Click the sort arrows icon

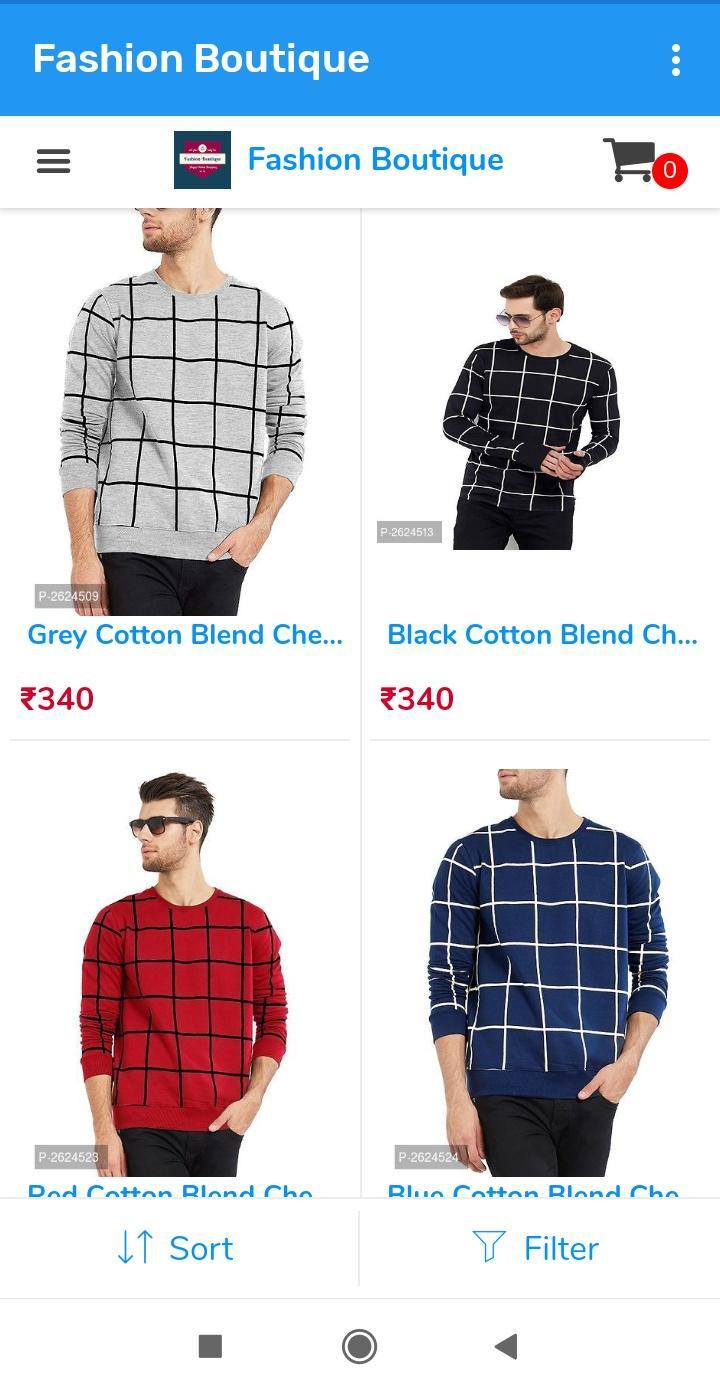135,1247
